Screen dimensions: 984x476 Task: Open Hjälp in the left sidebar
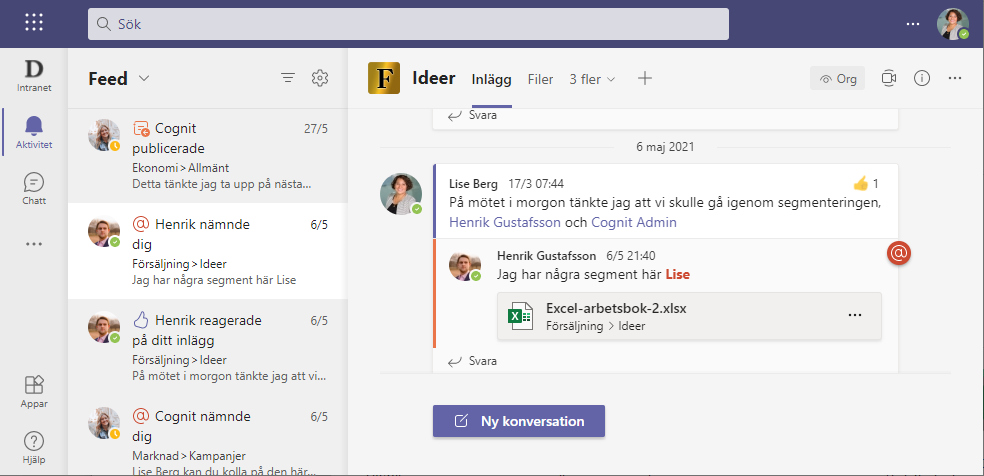pyautogui.click(x=34, y=446)
